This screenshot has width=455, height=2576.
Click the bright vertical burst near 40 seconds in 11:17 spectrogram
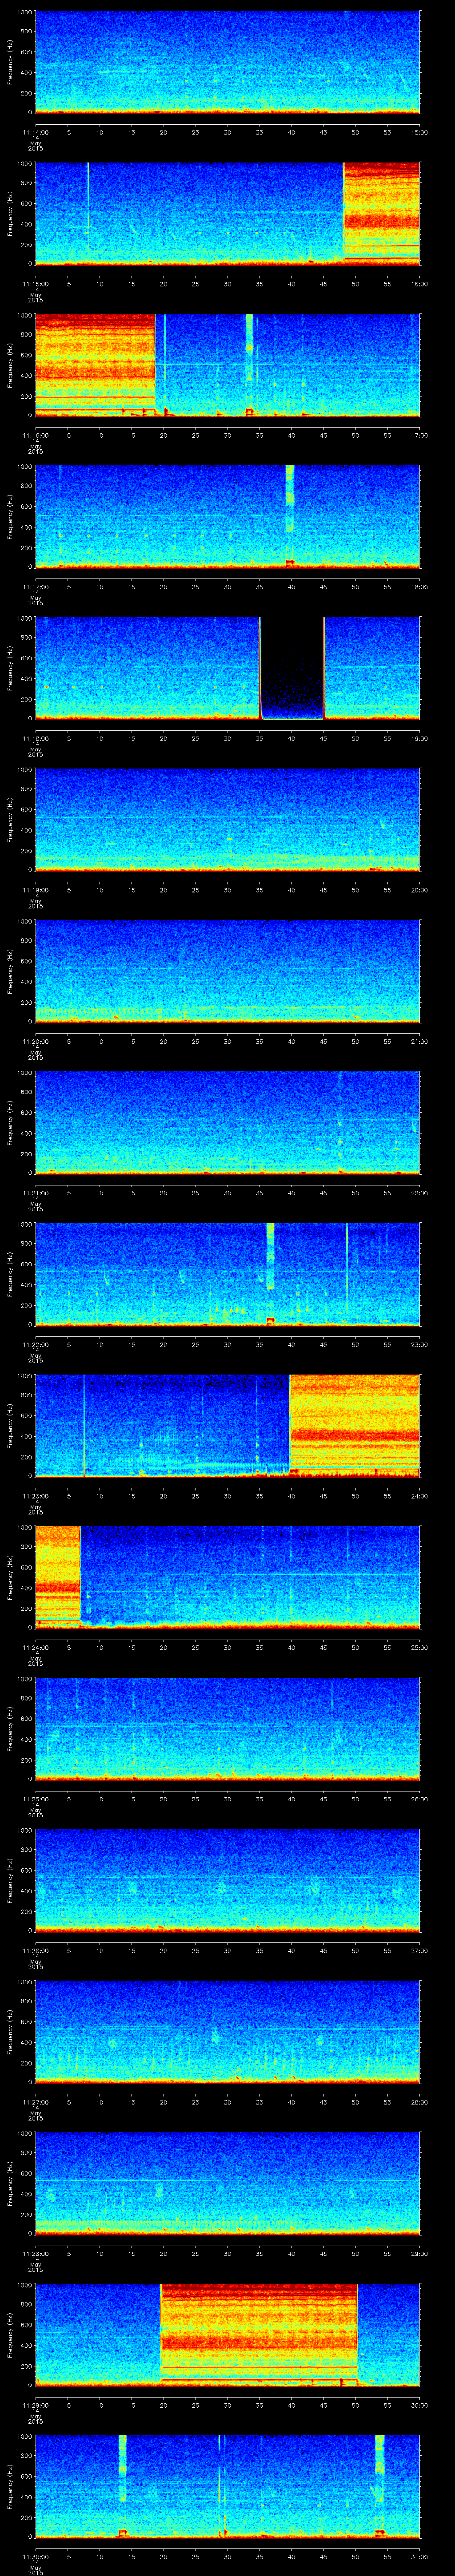tap(290, 517)
